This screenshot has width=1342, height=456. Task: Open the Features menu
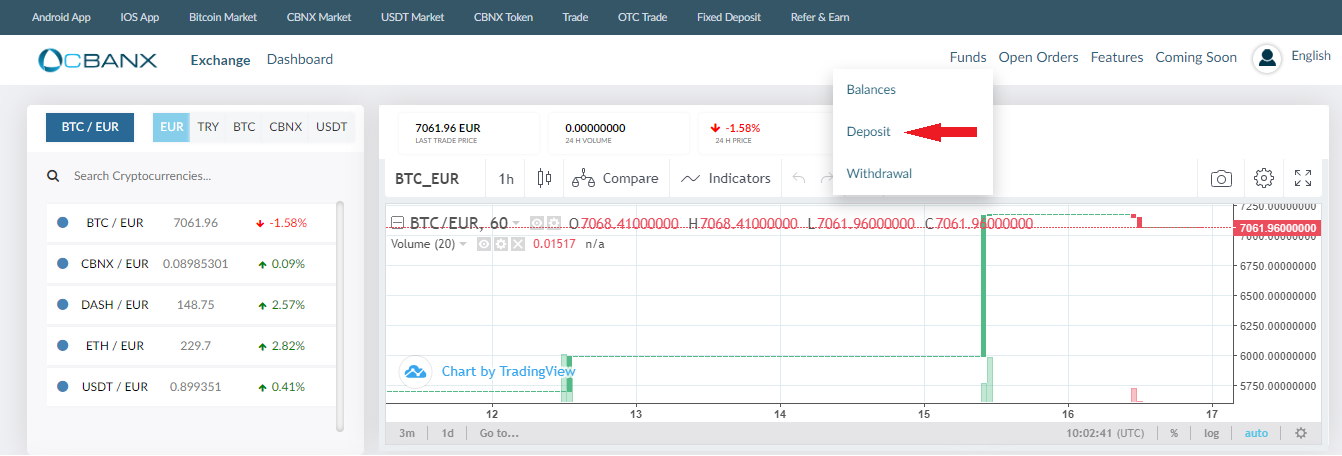[x=1117, y=58]
